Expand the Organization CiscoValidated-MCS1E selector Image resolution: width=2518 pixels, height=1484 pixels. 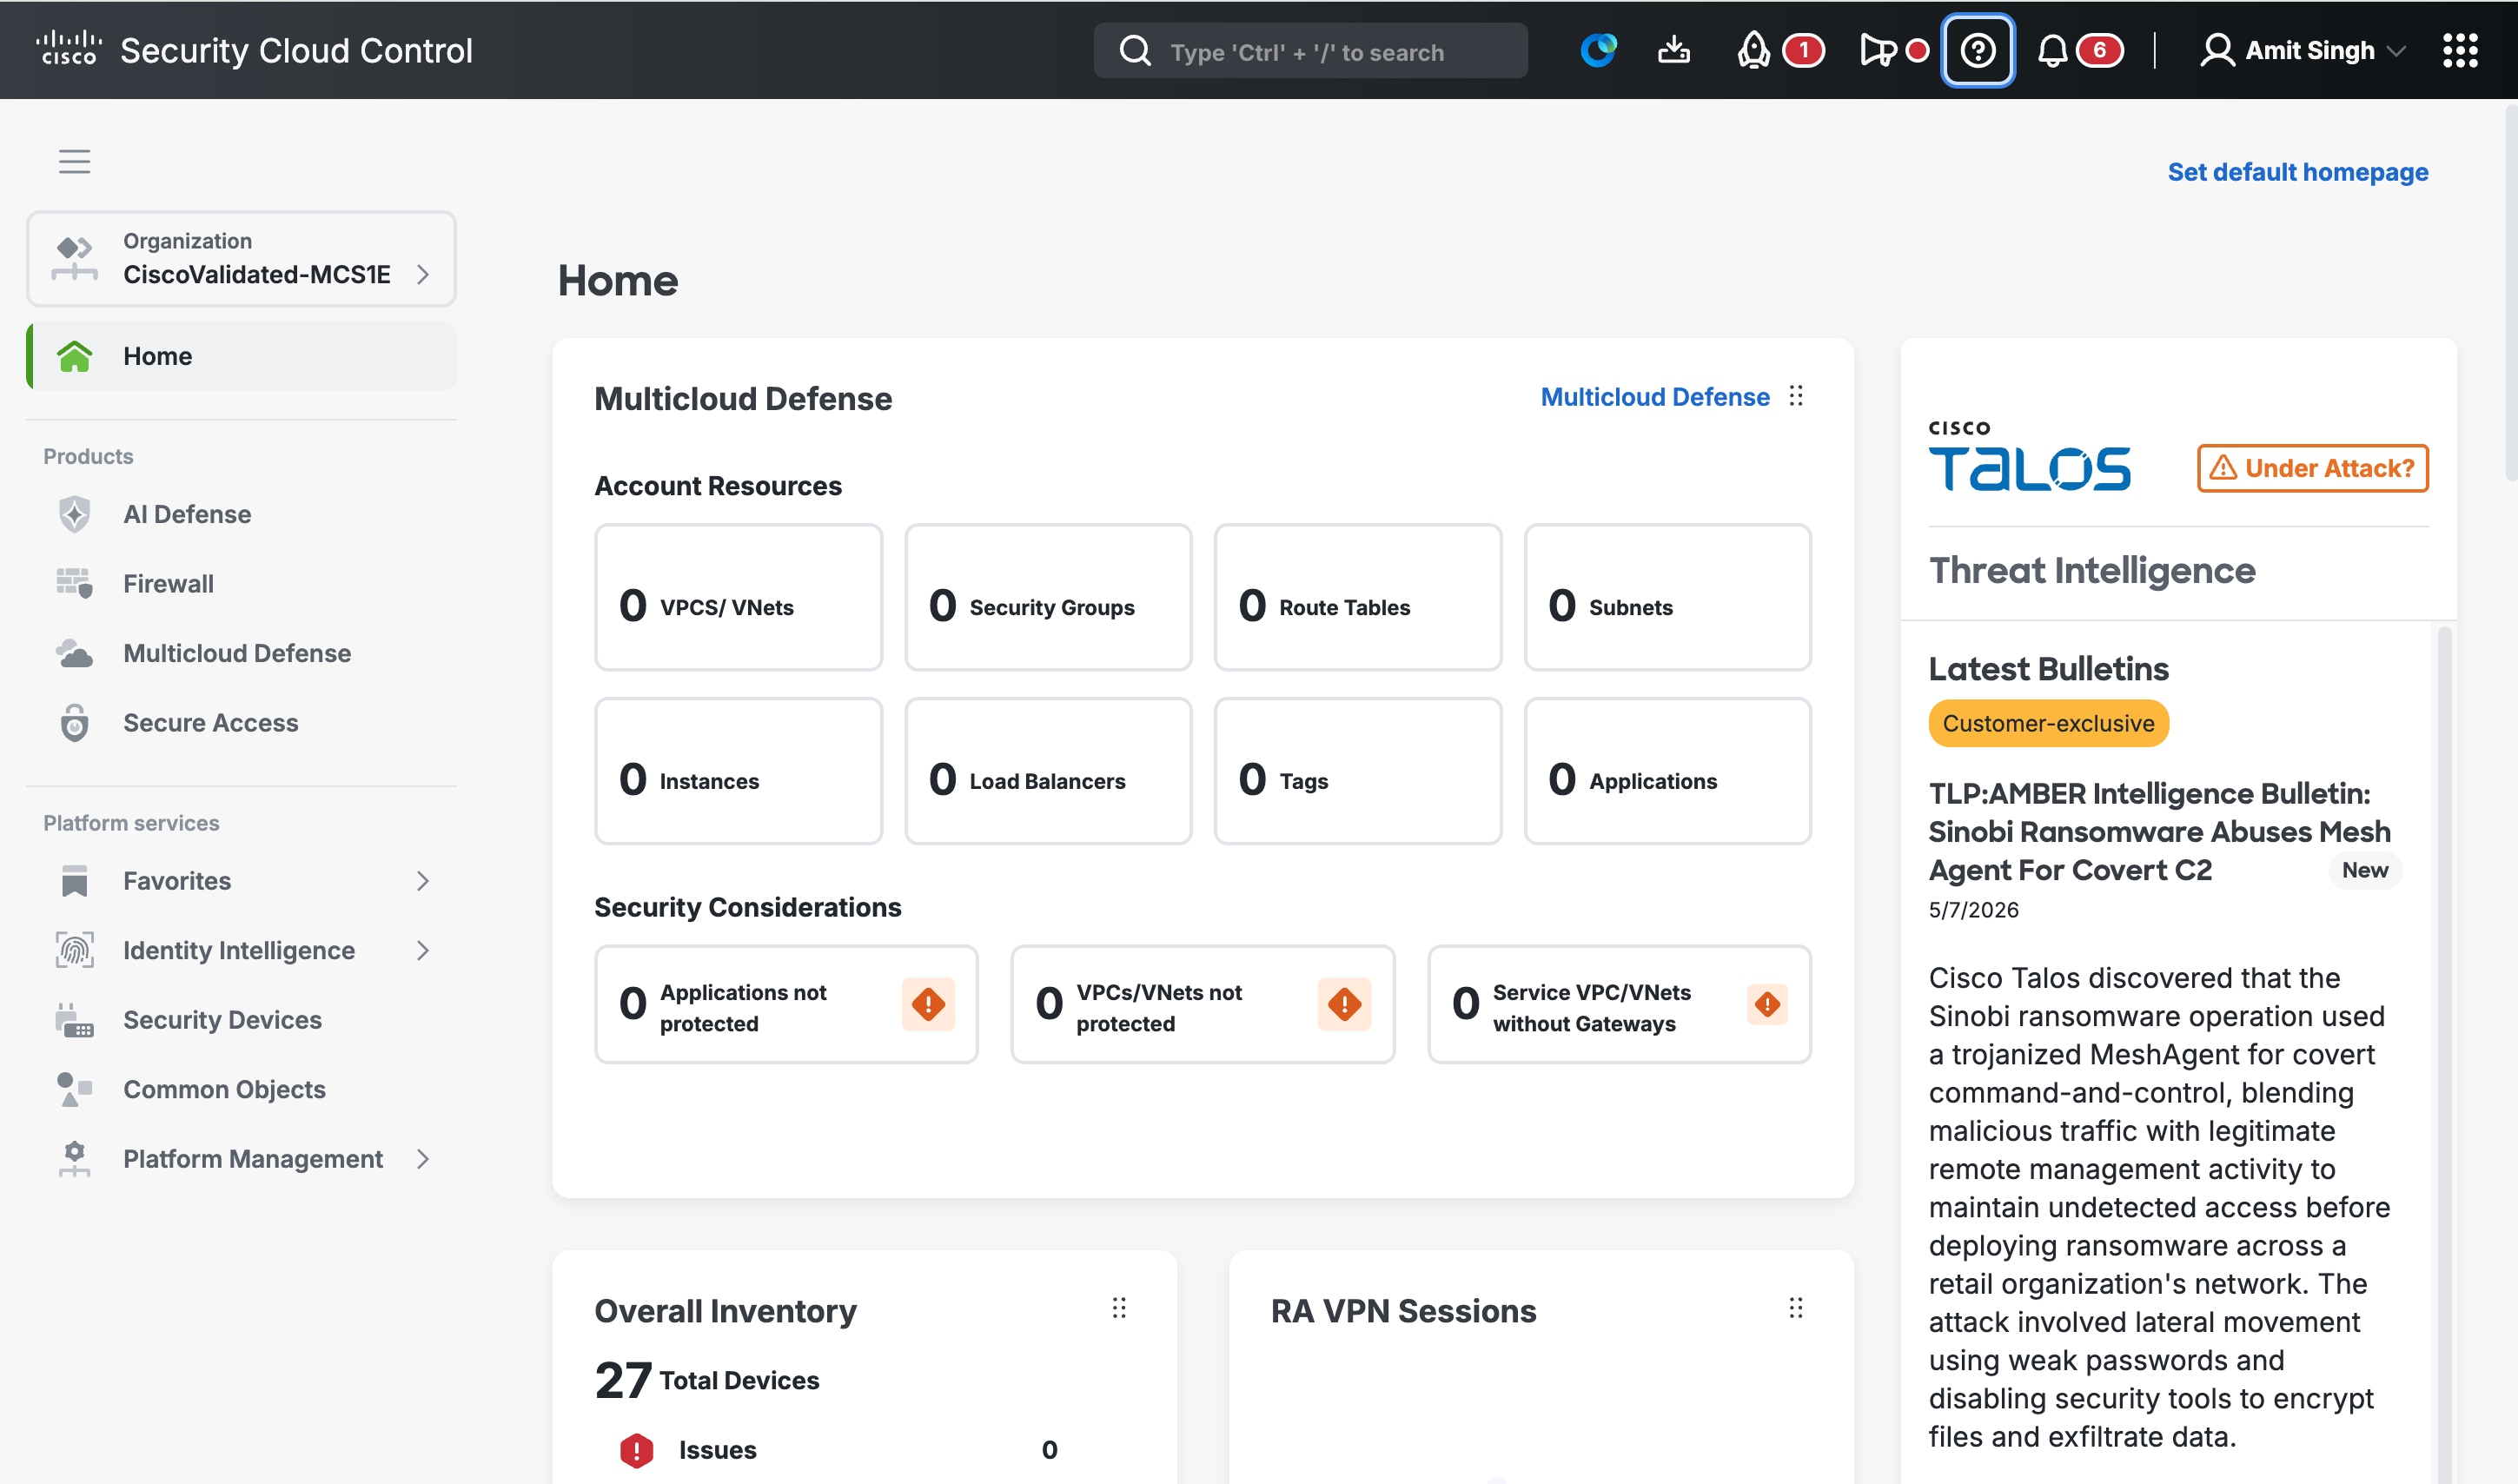(x=241, y=259)
